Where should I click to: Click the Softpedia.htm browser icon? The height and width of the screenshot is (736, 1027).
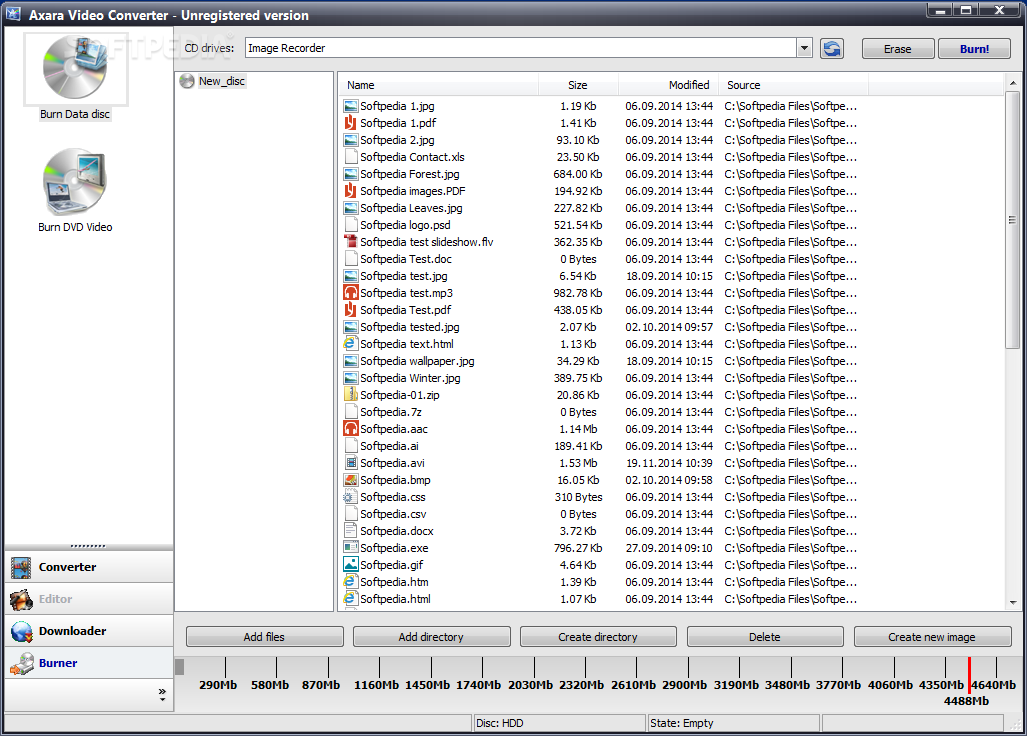[351, 583]
